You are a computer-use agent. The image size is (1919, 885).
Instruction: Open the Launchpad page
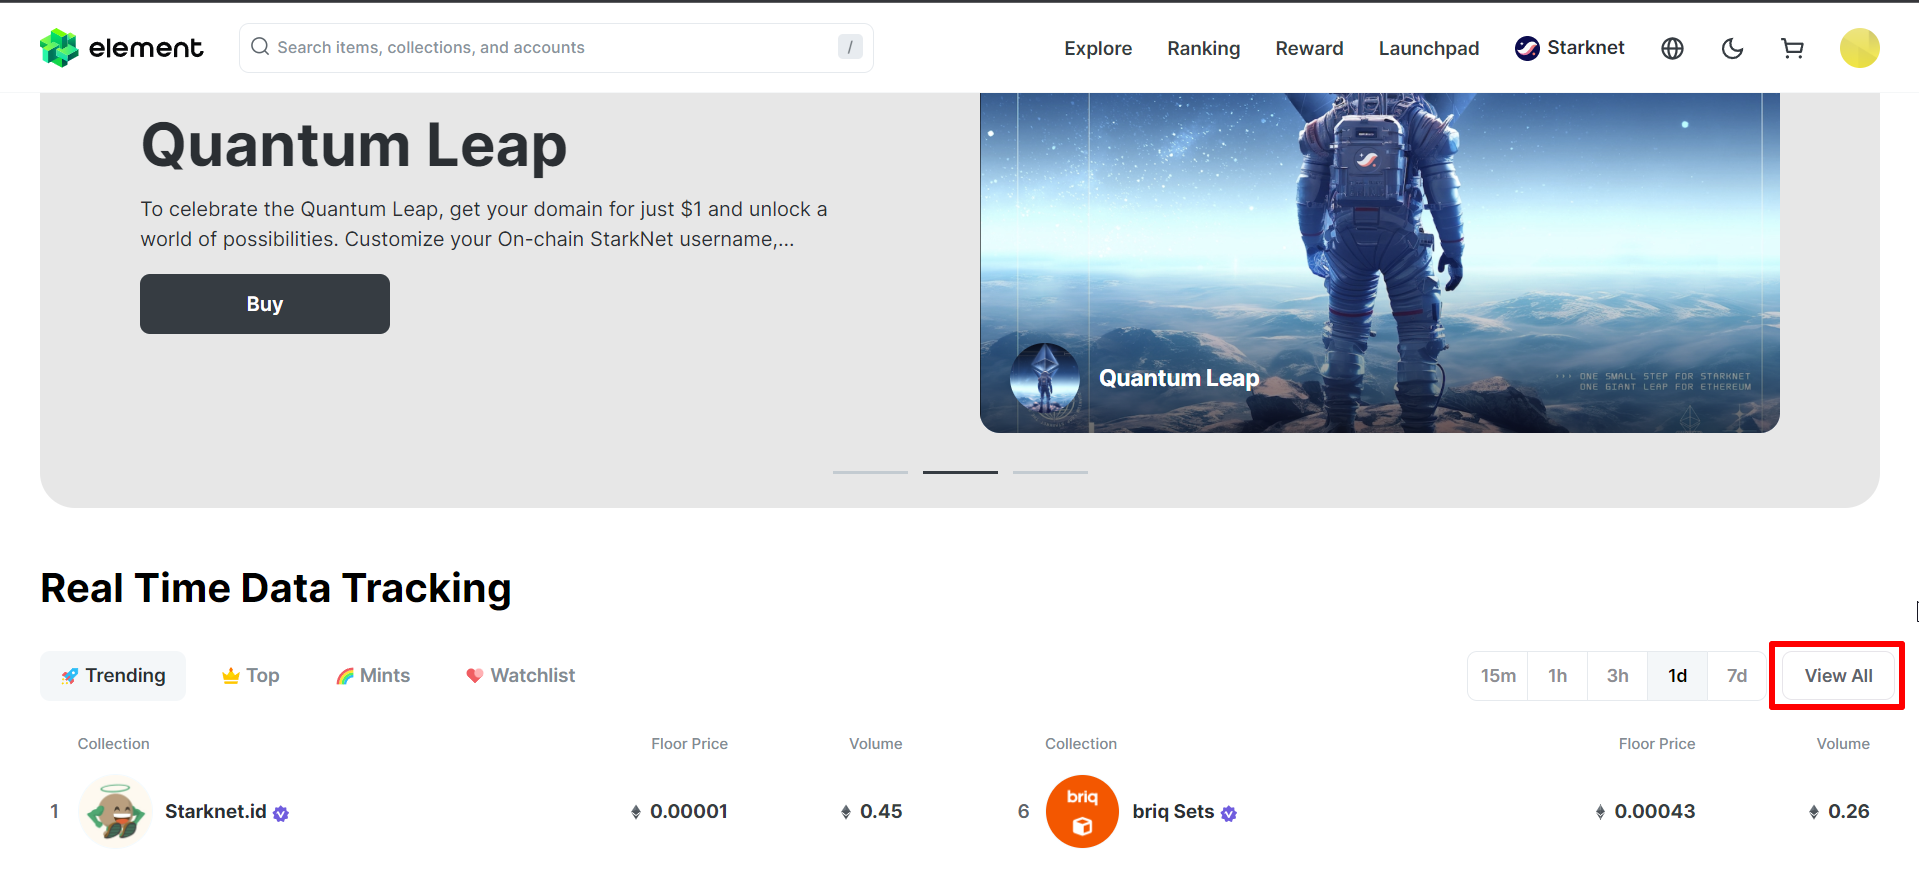(1428, 48)
